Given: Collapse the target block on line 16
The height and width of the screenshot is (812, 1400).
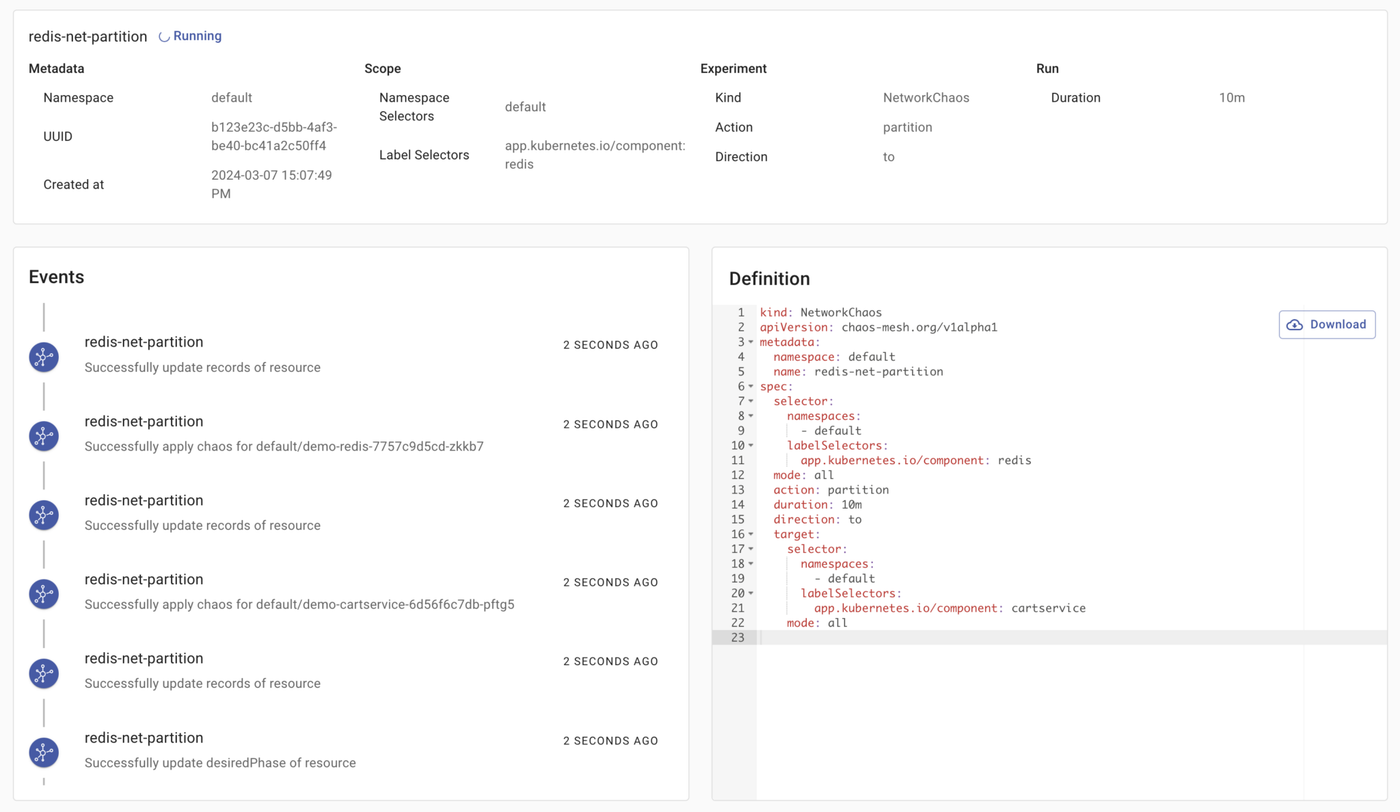Looking at the screenshot, I should [751, 534].
